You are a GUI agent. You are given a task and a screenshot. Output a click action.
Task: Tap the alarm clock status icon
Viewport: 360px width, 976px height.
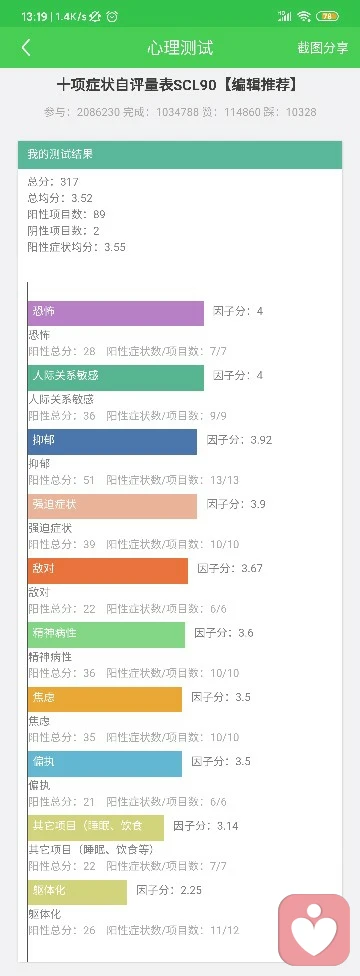[112, 17]
